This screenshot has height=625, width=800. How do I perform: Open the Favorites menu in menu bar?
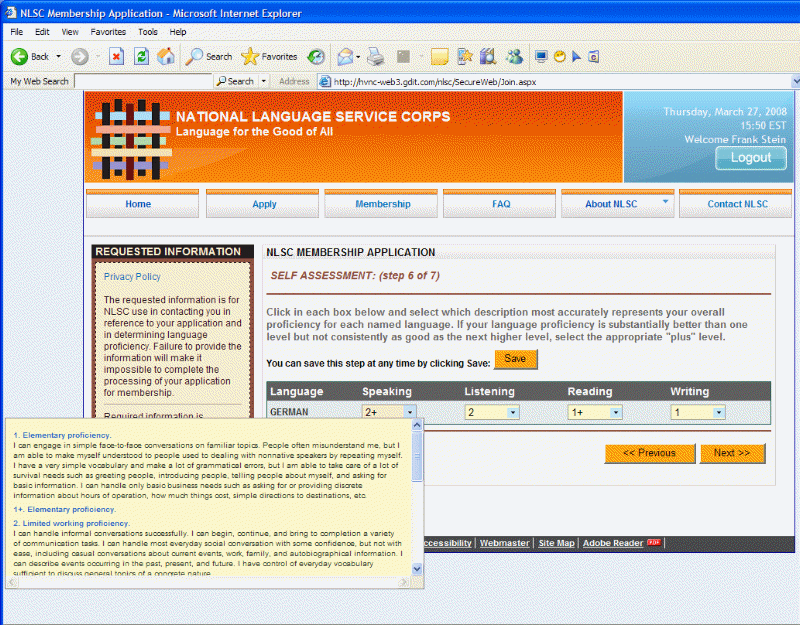click(108, 32)
